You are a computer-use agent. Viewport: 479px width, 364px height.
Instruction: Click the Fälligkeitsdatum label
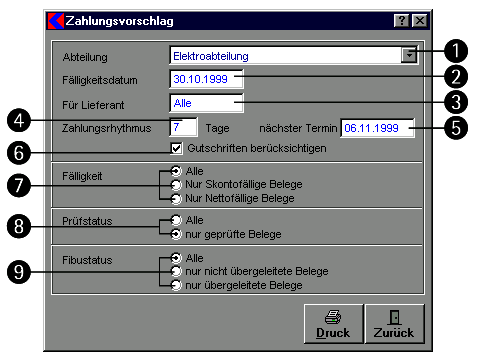coord(100,80)
